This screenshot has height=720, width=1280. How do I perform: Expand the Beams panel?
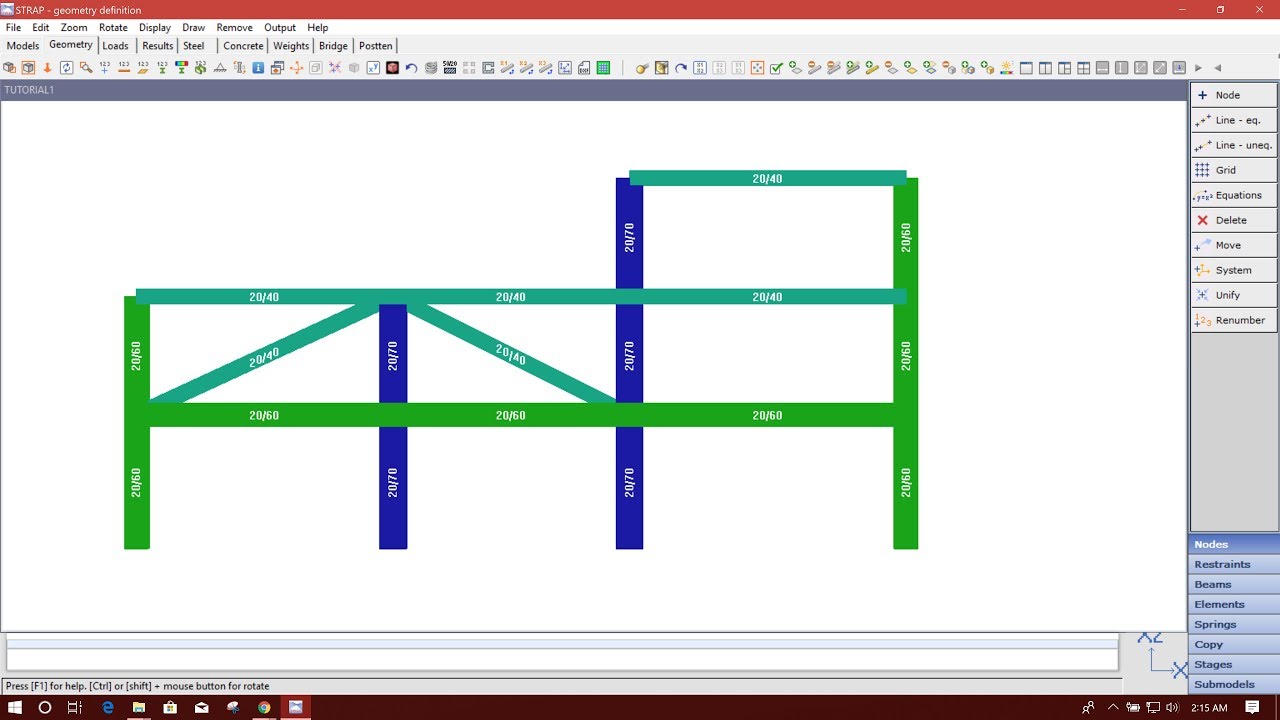click(x=1233, y=584)
